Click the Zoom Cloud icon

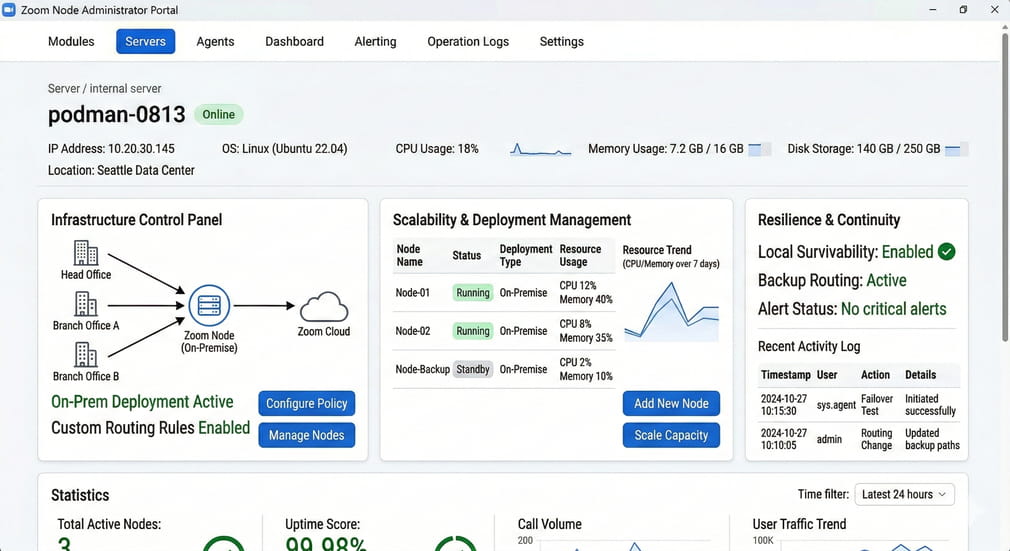(324, 306)
